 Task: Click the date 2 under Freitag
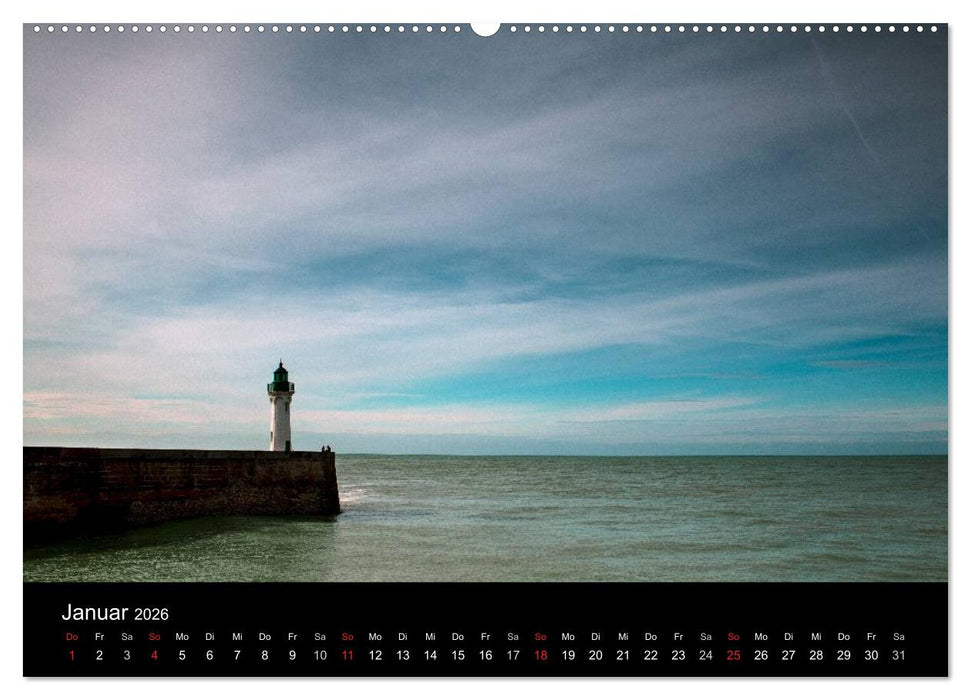coord(98,653)
